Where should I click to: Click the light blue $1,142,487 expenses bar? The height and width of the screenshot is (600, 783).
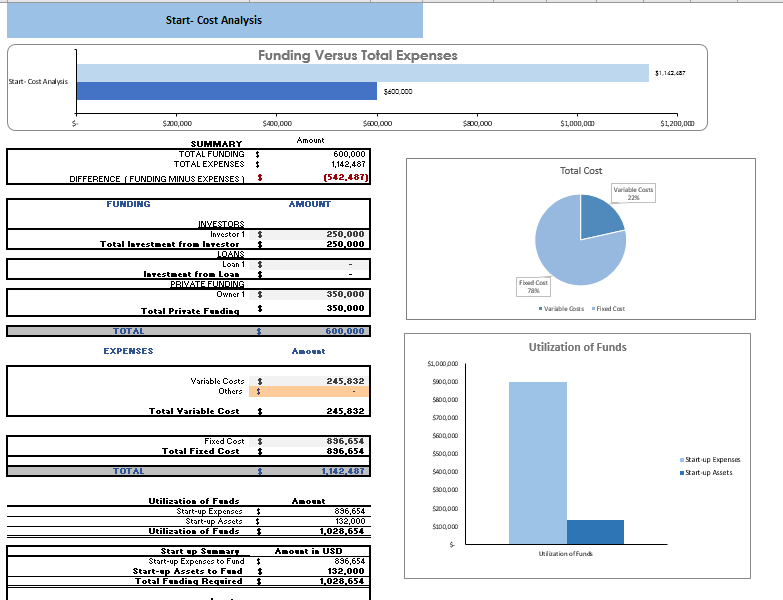point(363,73)
